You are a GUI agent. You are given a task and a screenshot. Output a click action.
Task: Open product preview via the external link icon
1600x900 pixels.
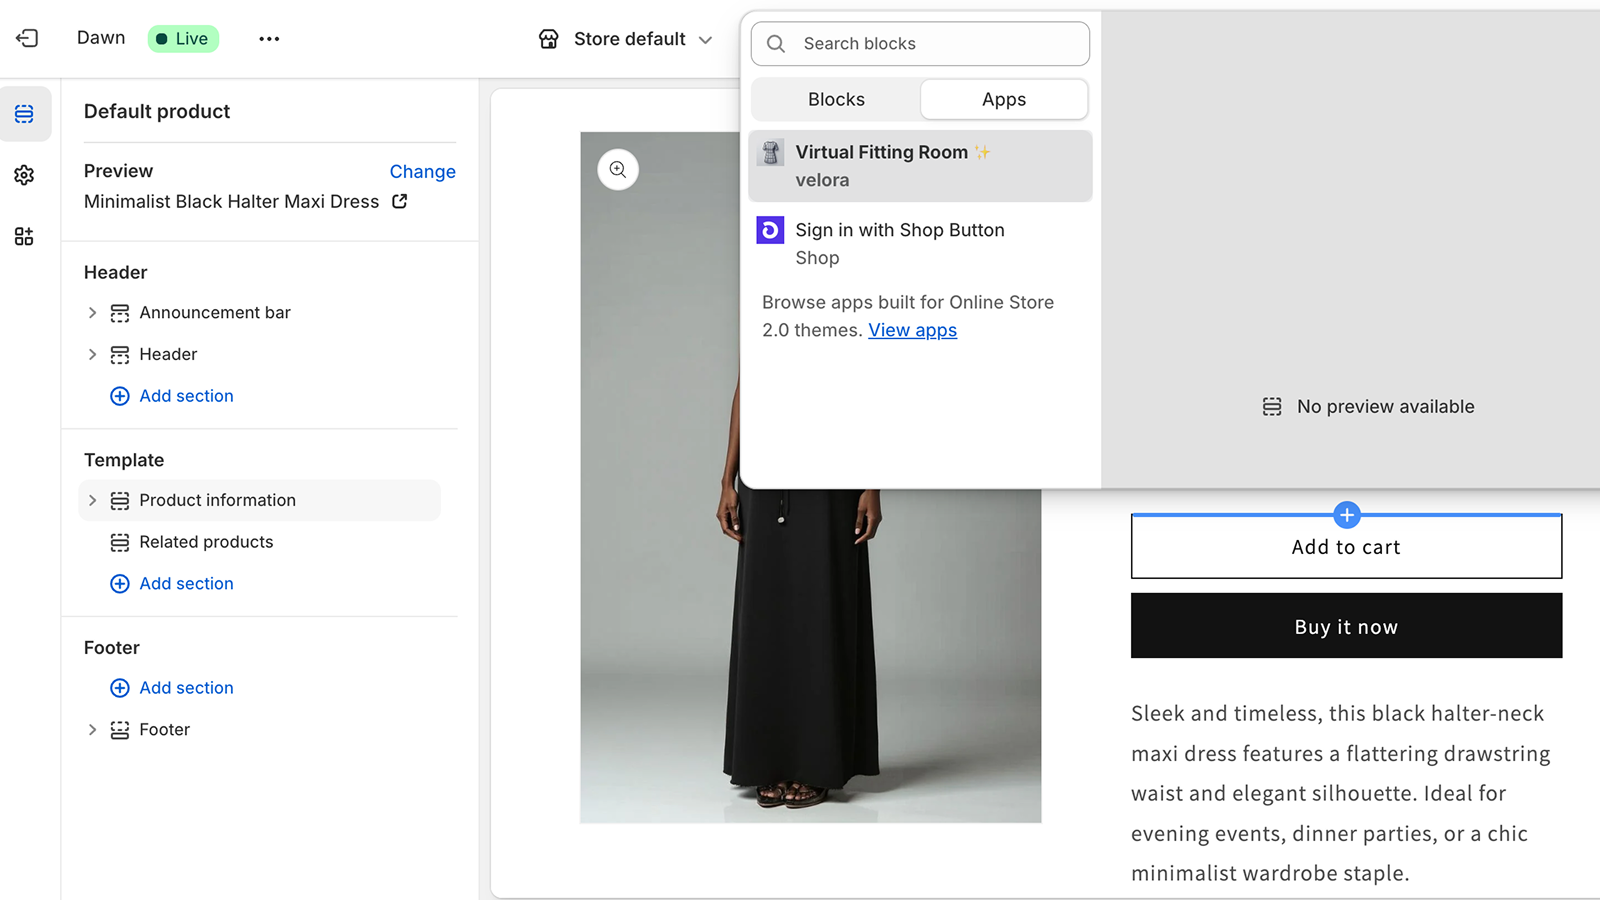coord(398,201)
